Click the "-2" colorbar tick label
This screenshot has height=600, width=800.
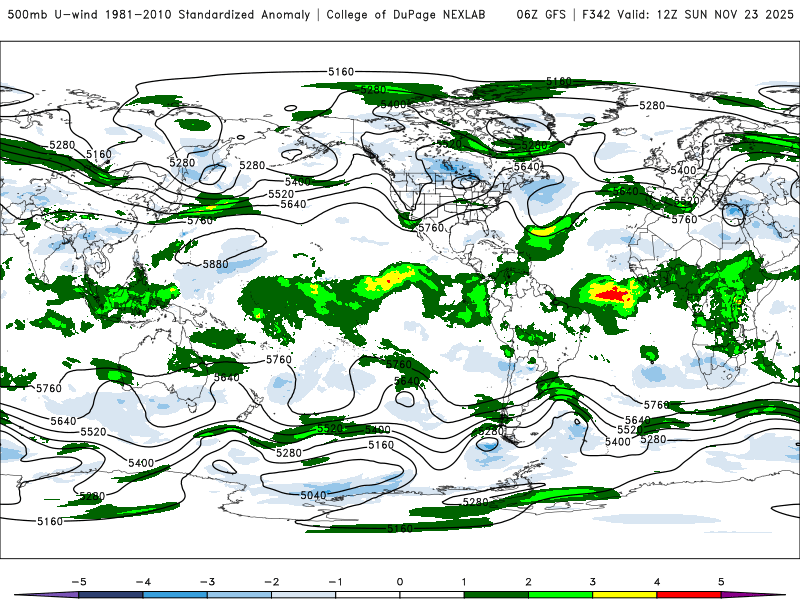point(271,582)
